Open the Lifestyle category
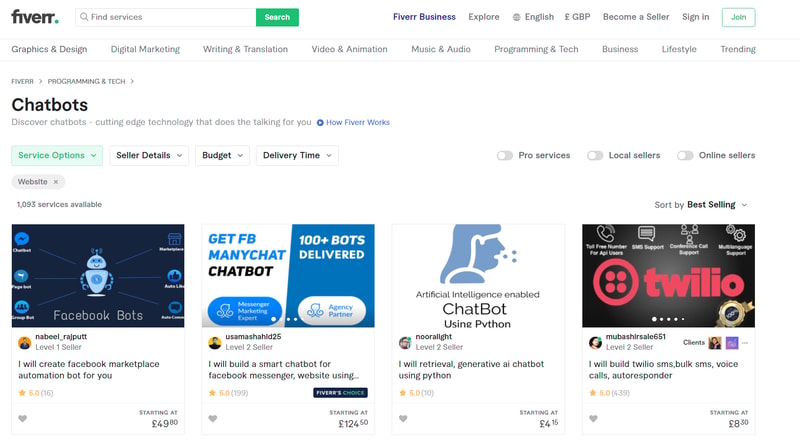 679,49
